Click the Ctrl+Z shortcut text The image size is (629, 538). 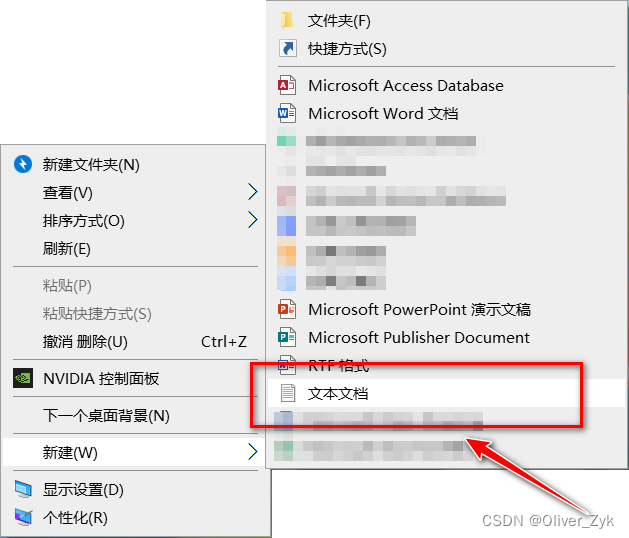[x=224, y=342]
